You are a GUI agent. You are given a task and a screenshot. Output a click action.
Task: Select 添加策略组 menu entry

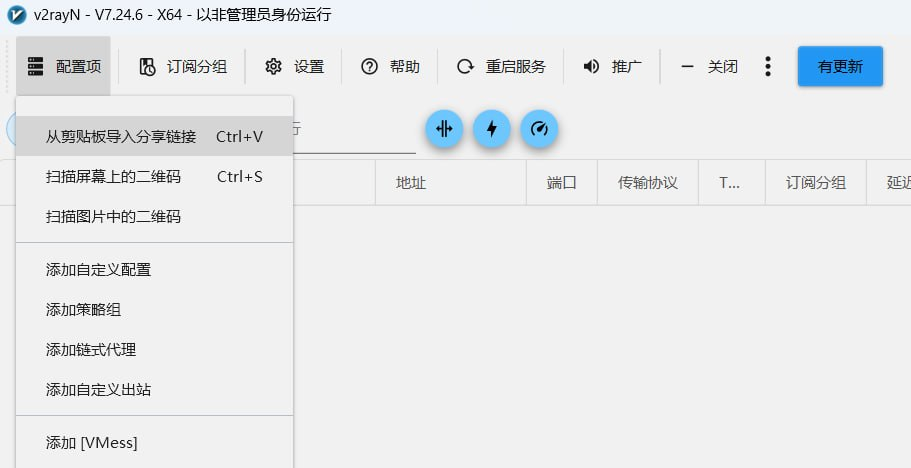pos(155,309)
